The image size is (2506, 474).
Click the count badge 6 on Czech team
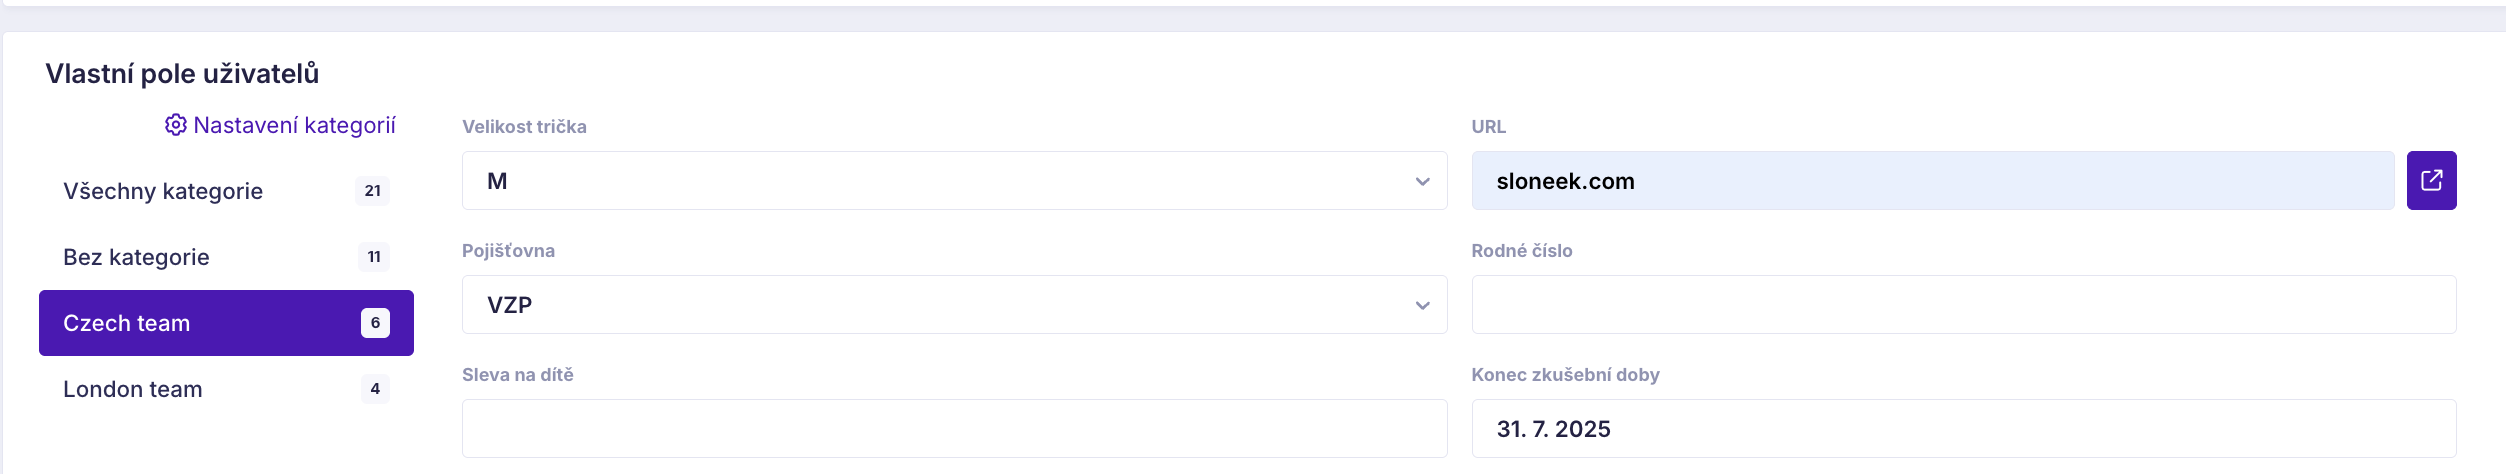[x=375, y=323]
